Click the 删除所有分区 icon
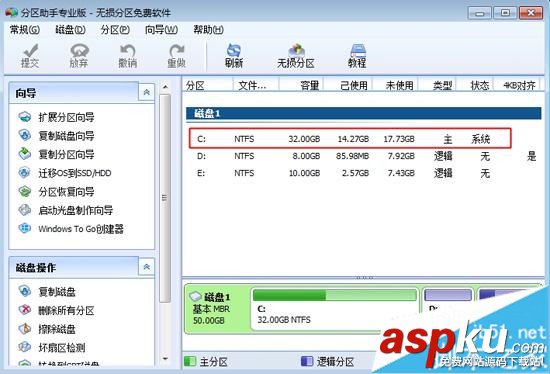 pyautogui.click(x=25, y=310)
